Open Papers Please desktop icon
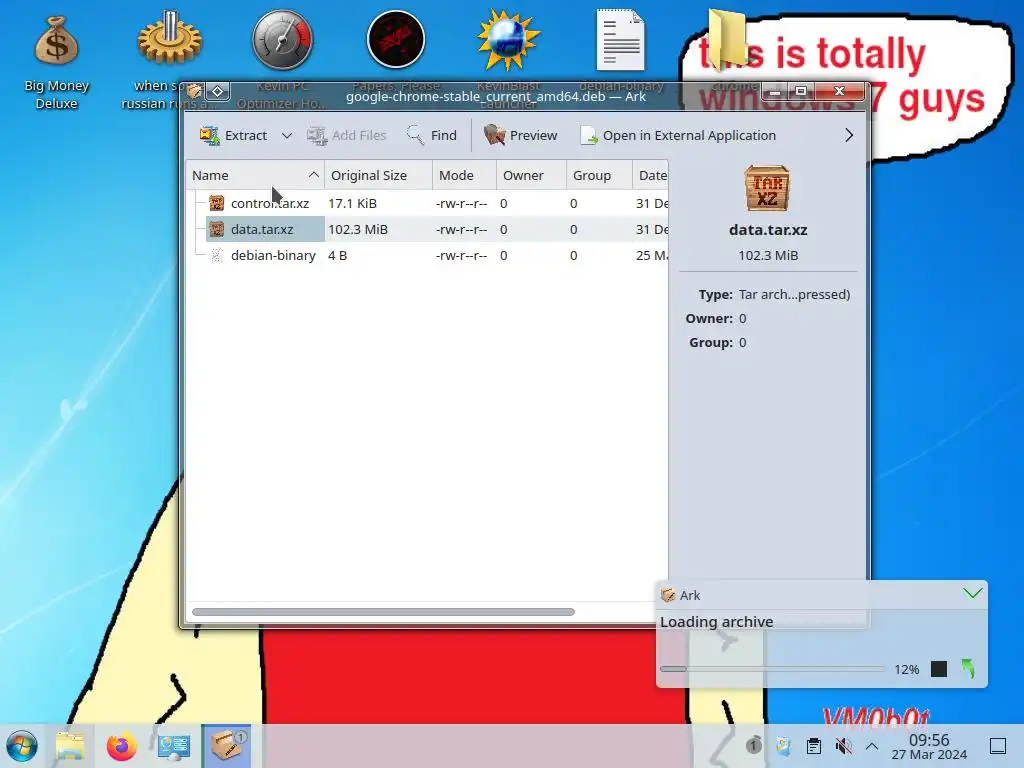 pos(396,40)
